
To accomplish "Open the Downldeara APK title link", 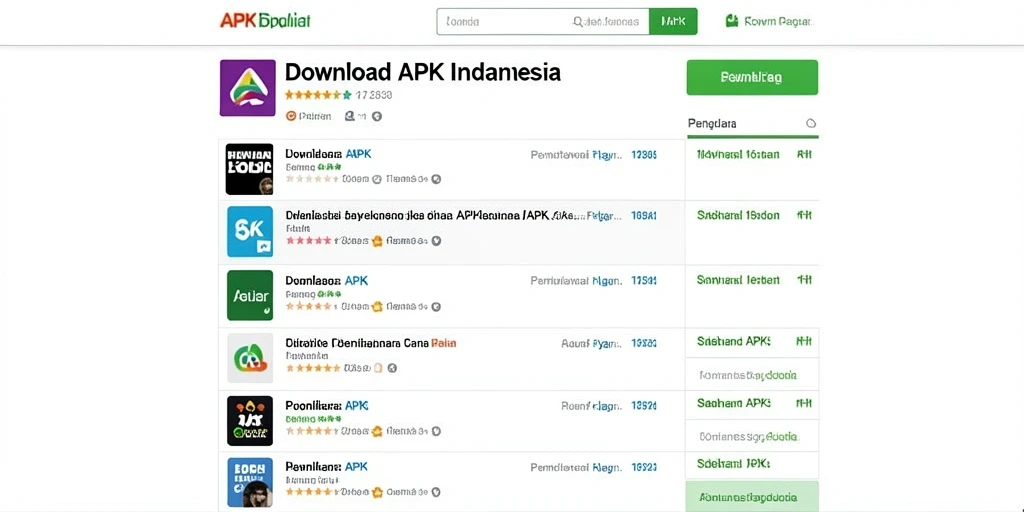I will [328, 154].
